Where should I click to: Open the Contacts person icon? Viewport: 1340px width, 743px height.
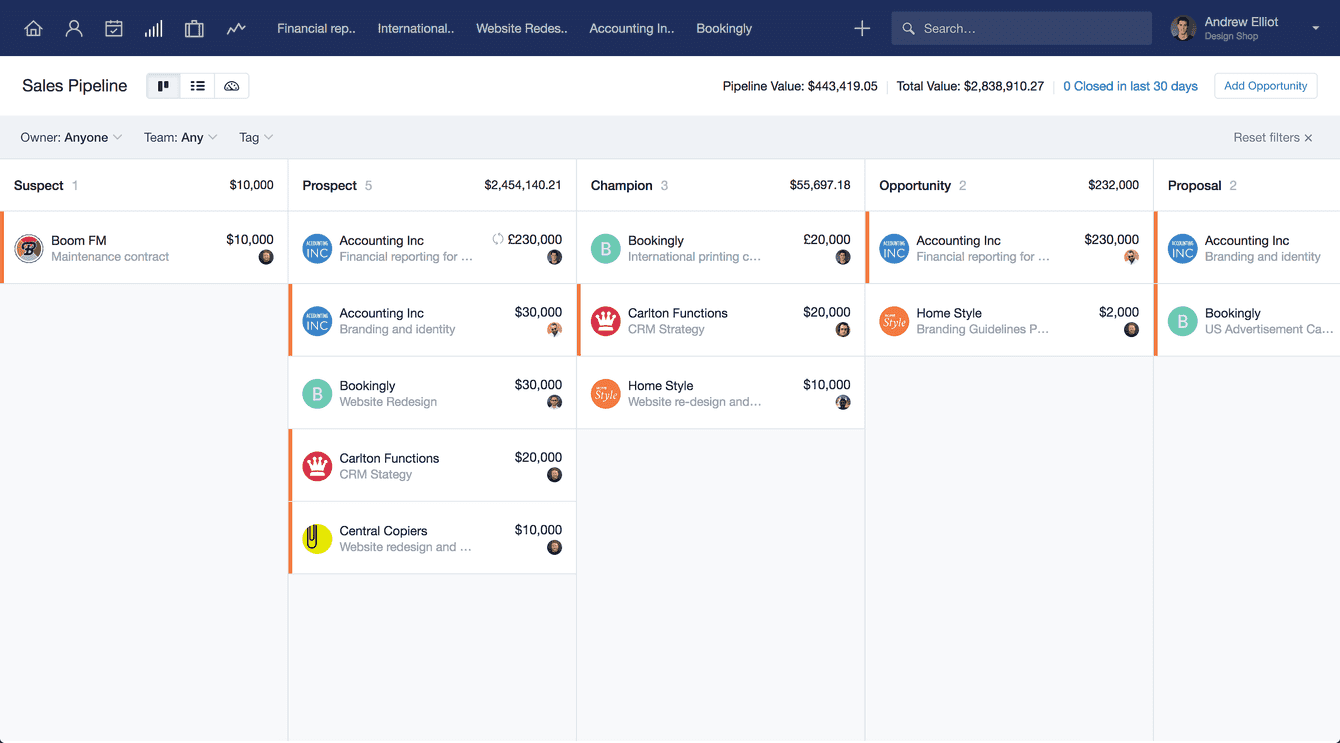pos(74,28)
